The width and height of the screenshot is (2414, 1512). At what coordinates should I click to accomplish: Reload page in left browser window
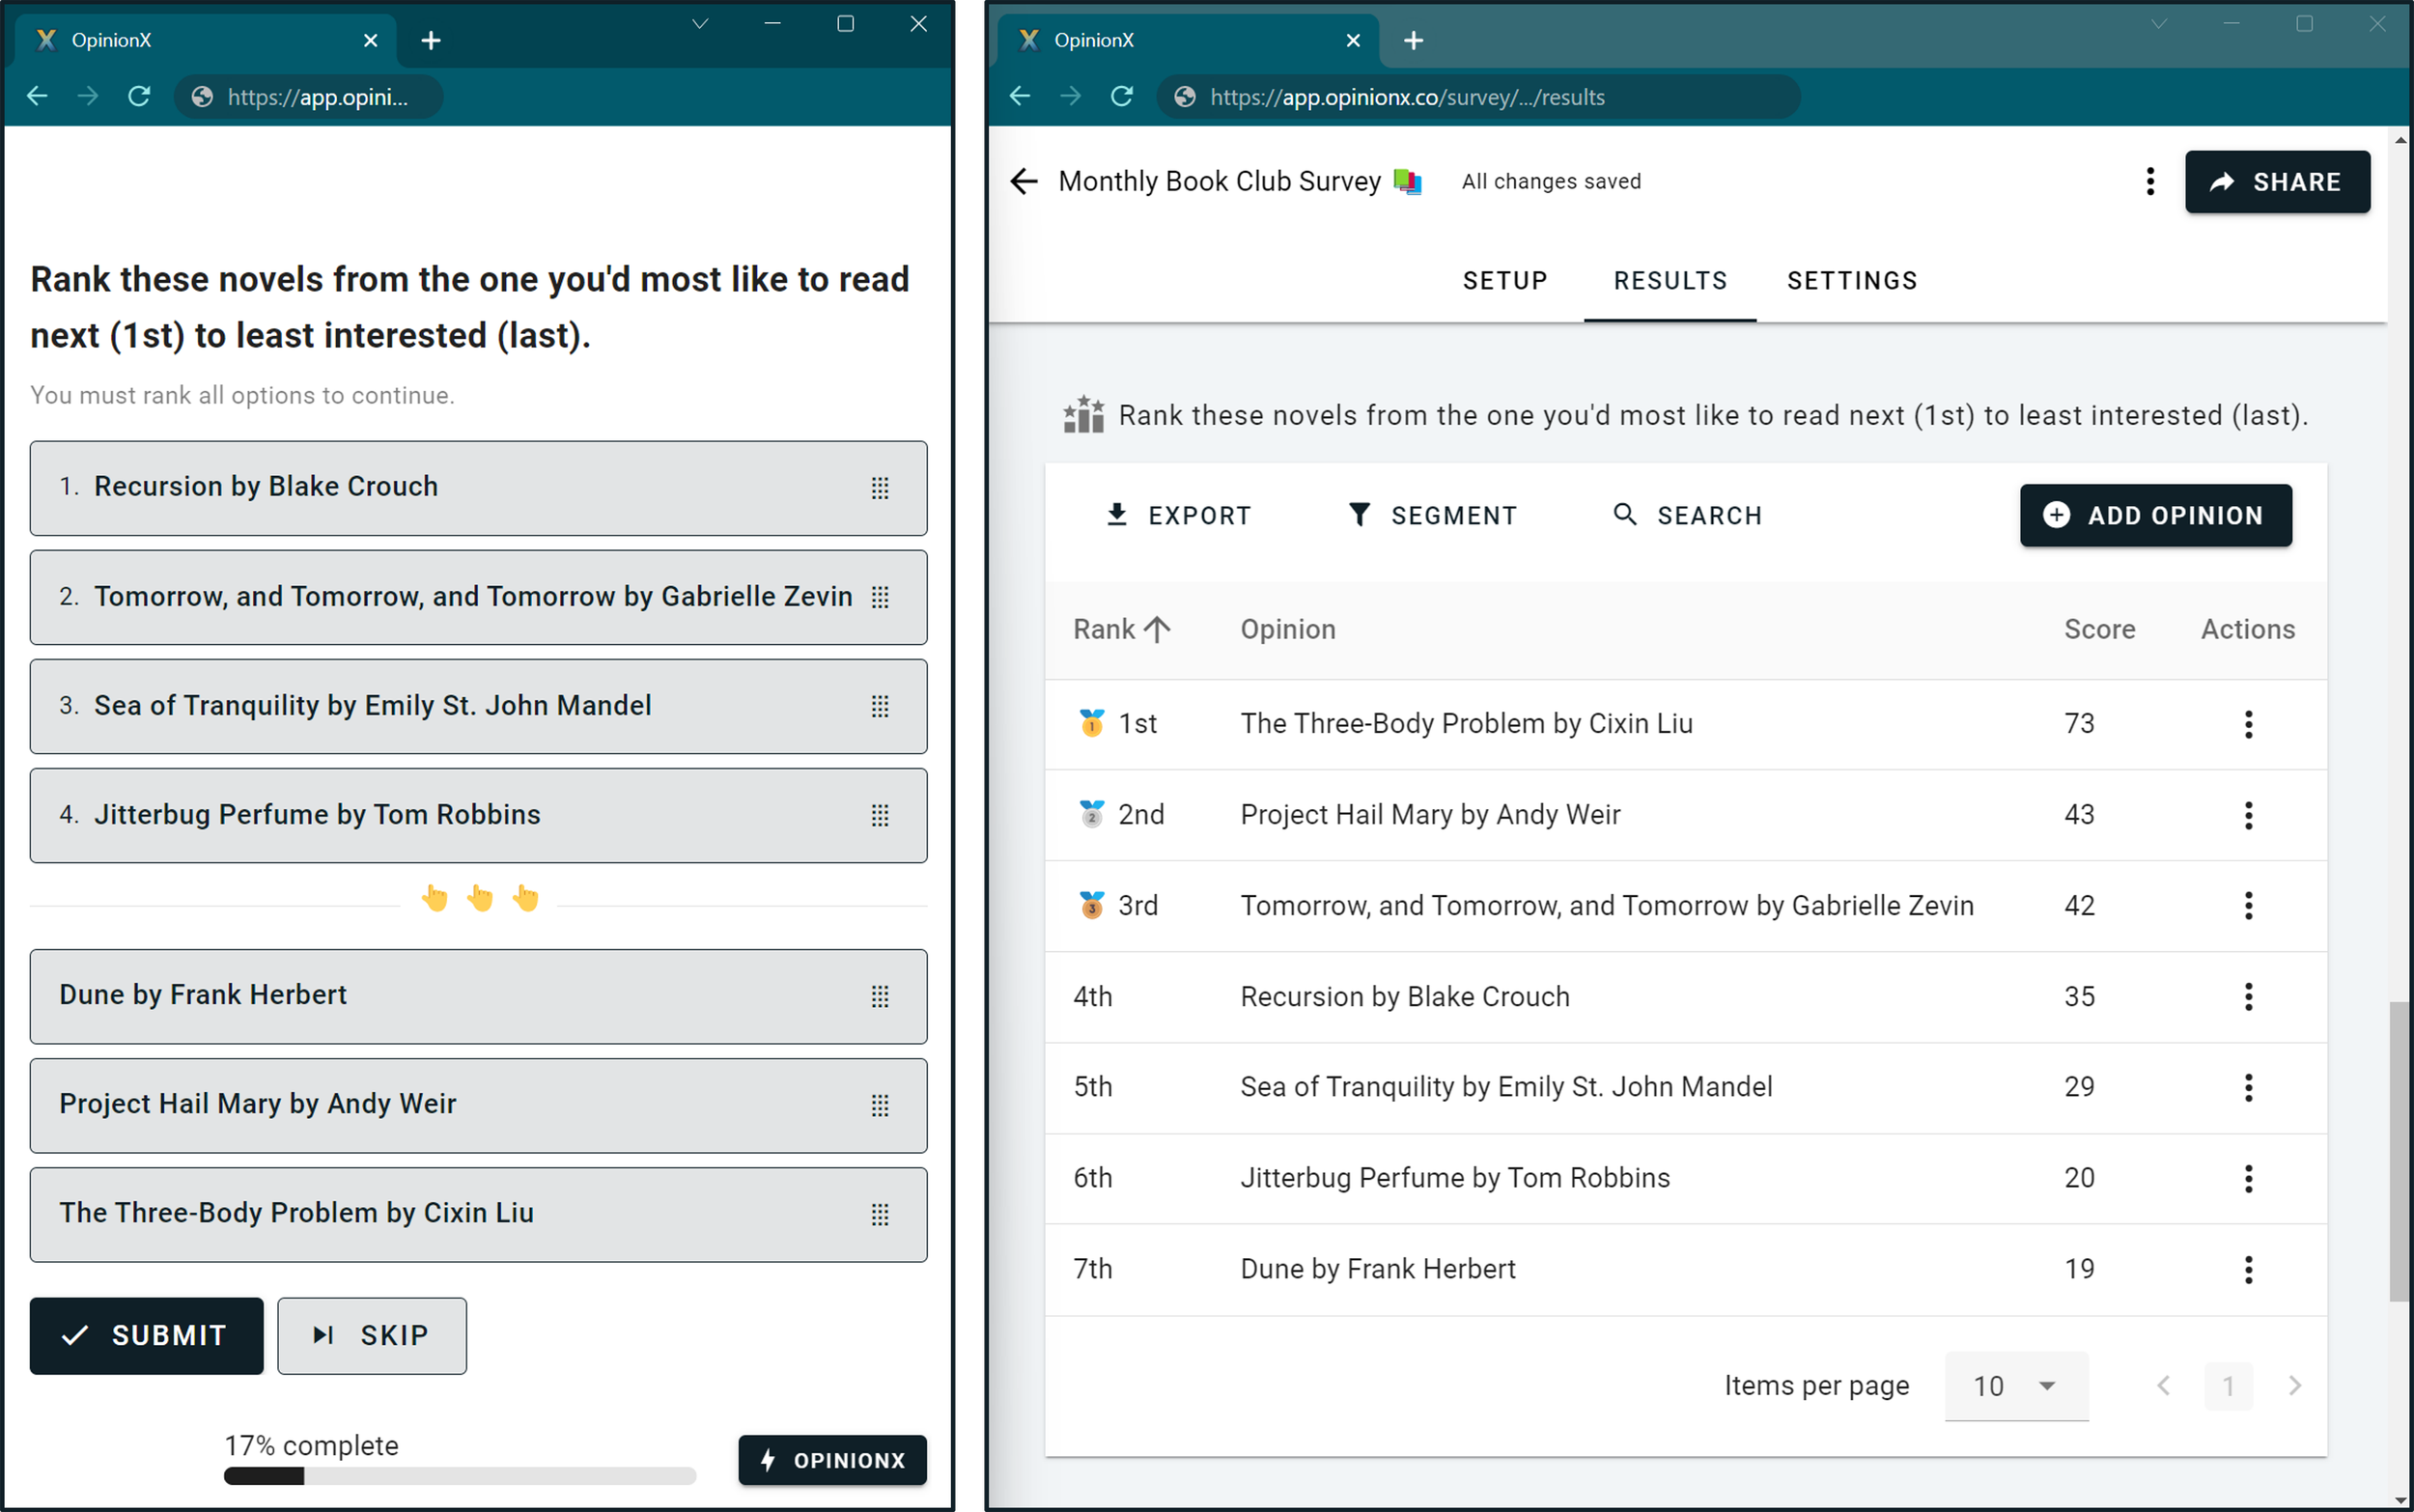click(139, 96)
